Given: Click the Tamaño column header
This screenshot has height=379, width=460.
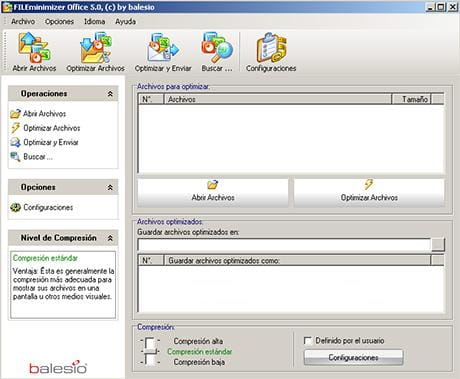Looking at the screenshot, I should 411,99.
